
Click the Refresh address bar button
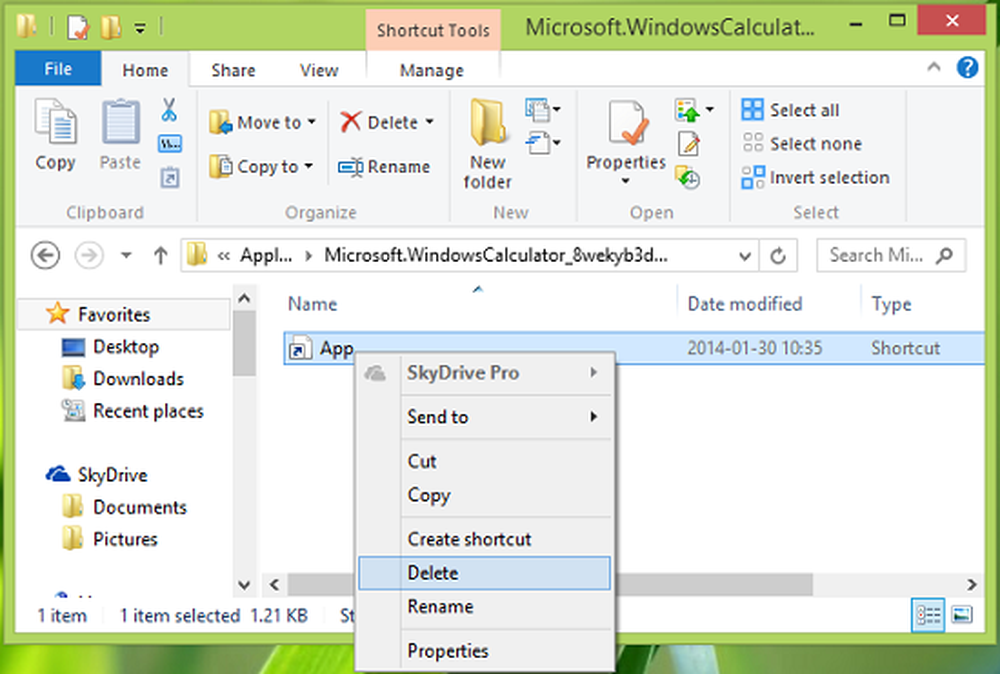tap(777, 256)
